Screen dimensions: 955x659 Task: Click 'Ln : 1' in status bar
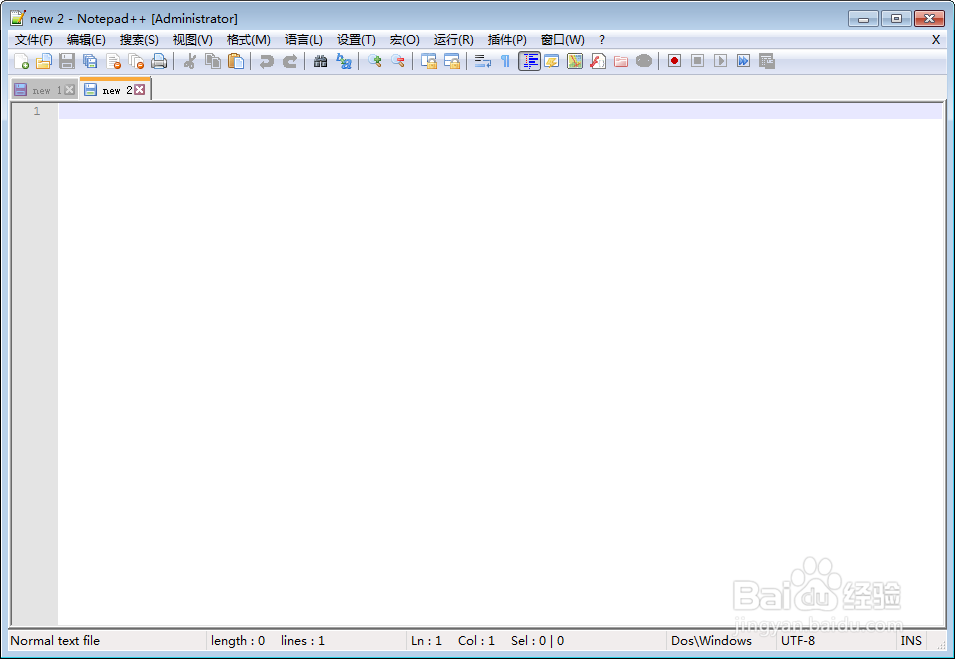426,641
